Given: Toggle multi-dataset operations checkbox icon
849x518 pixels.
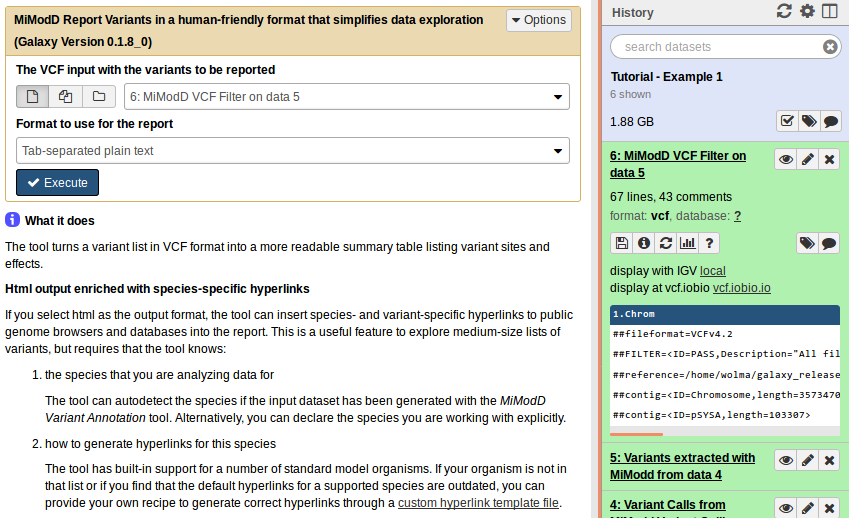Looking at the screenshot, I should tap(787, 121).
